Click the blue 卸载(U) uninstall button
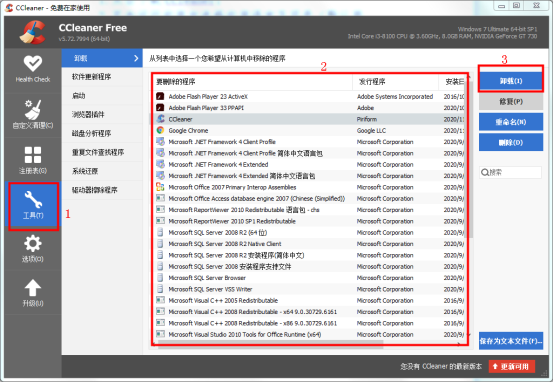 pos(511,81)
